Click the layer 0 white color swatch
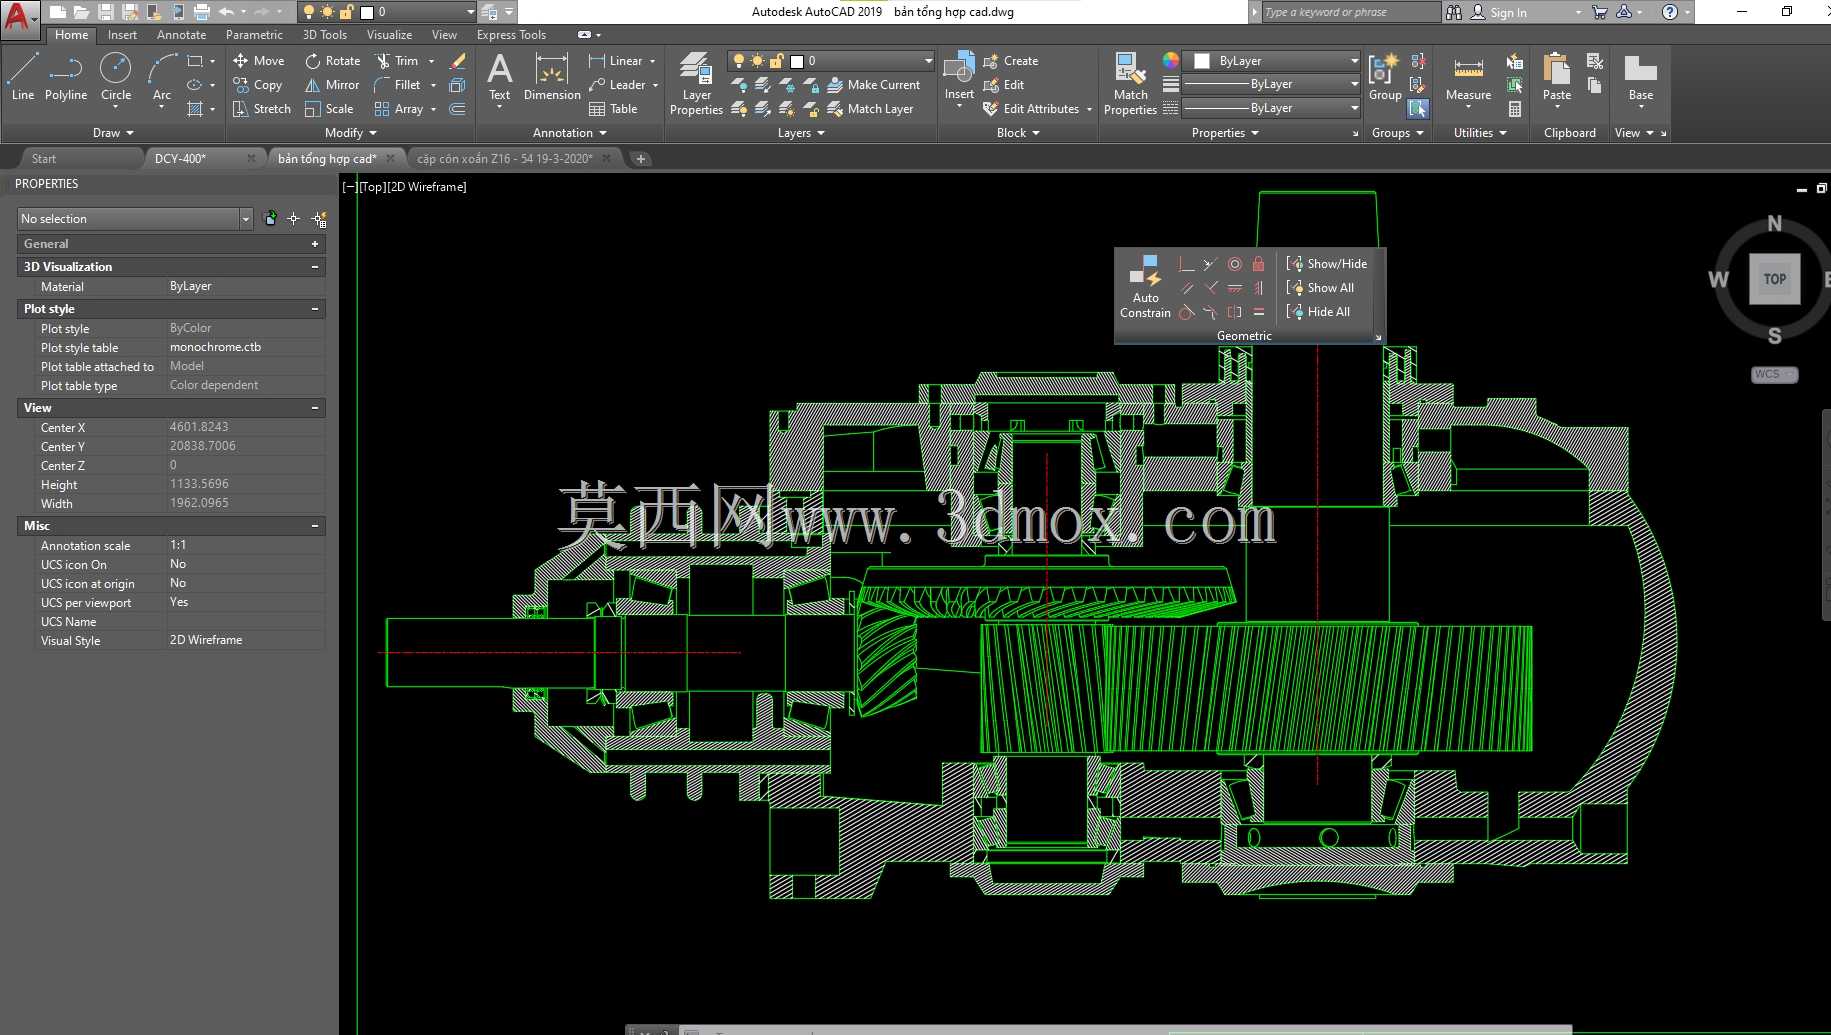This screenshot has width=1831, height=1035. click(x=797, y=61)
